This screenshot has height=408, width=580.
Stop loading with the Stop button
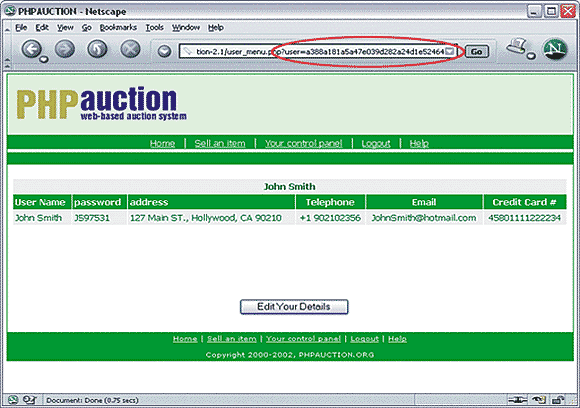[x=131, y=49]
